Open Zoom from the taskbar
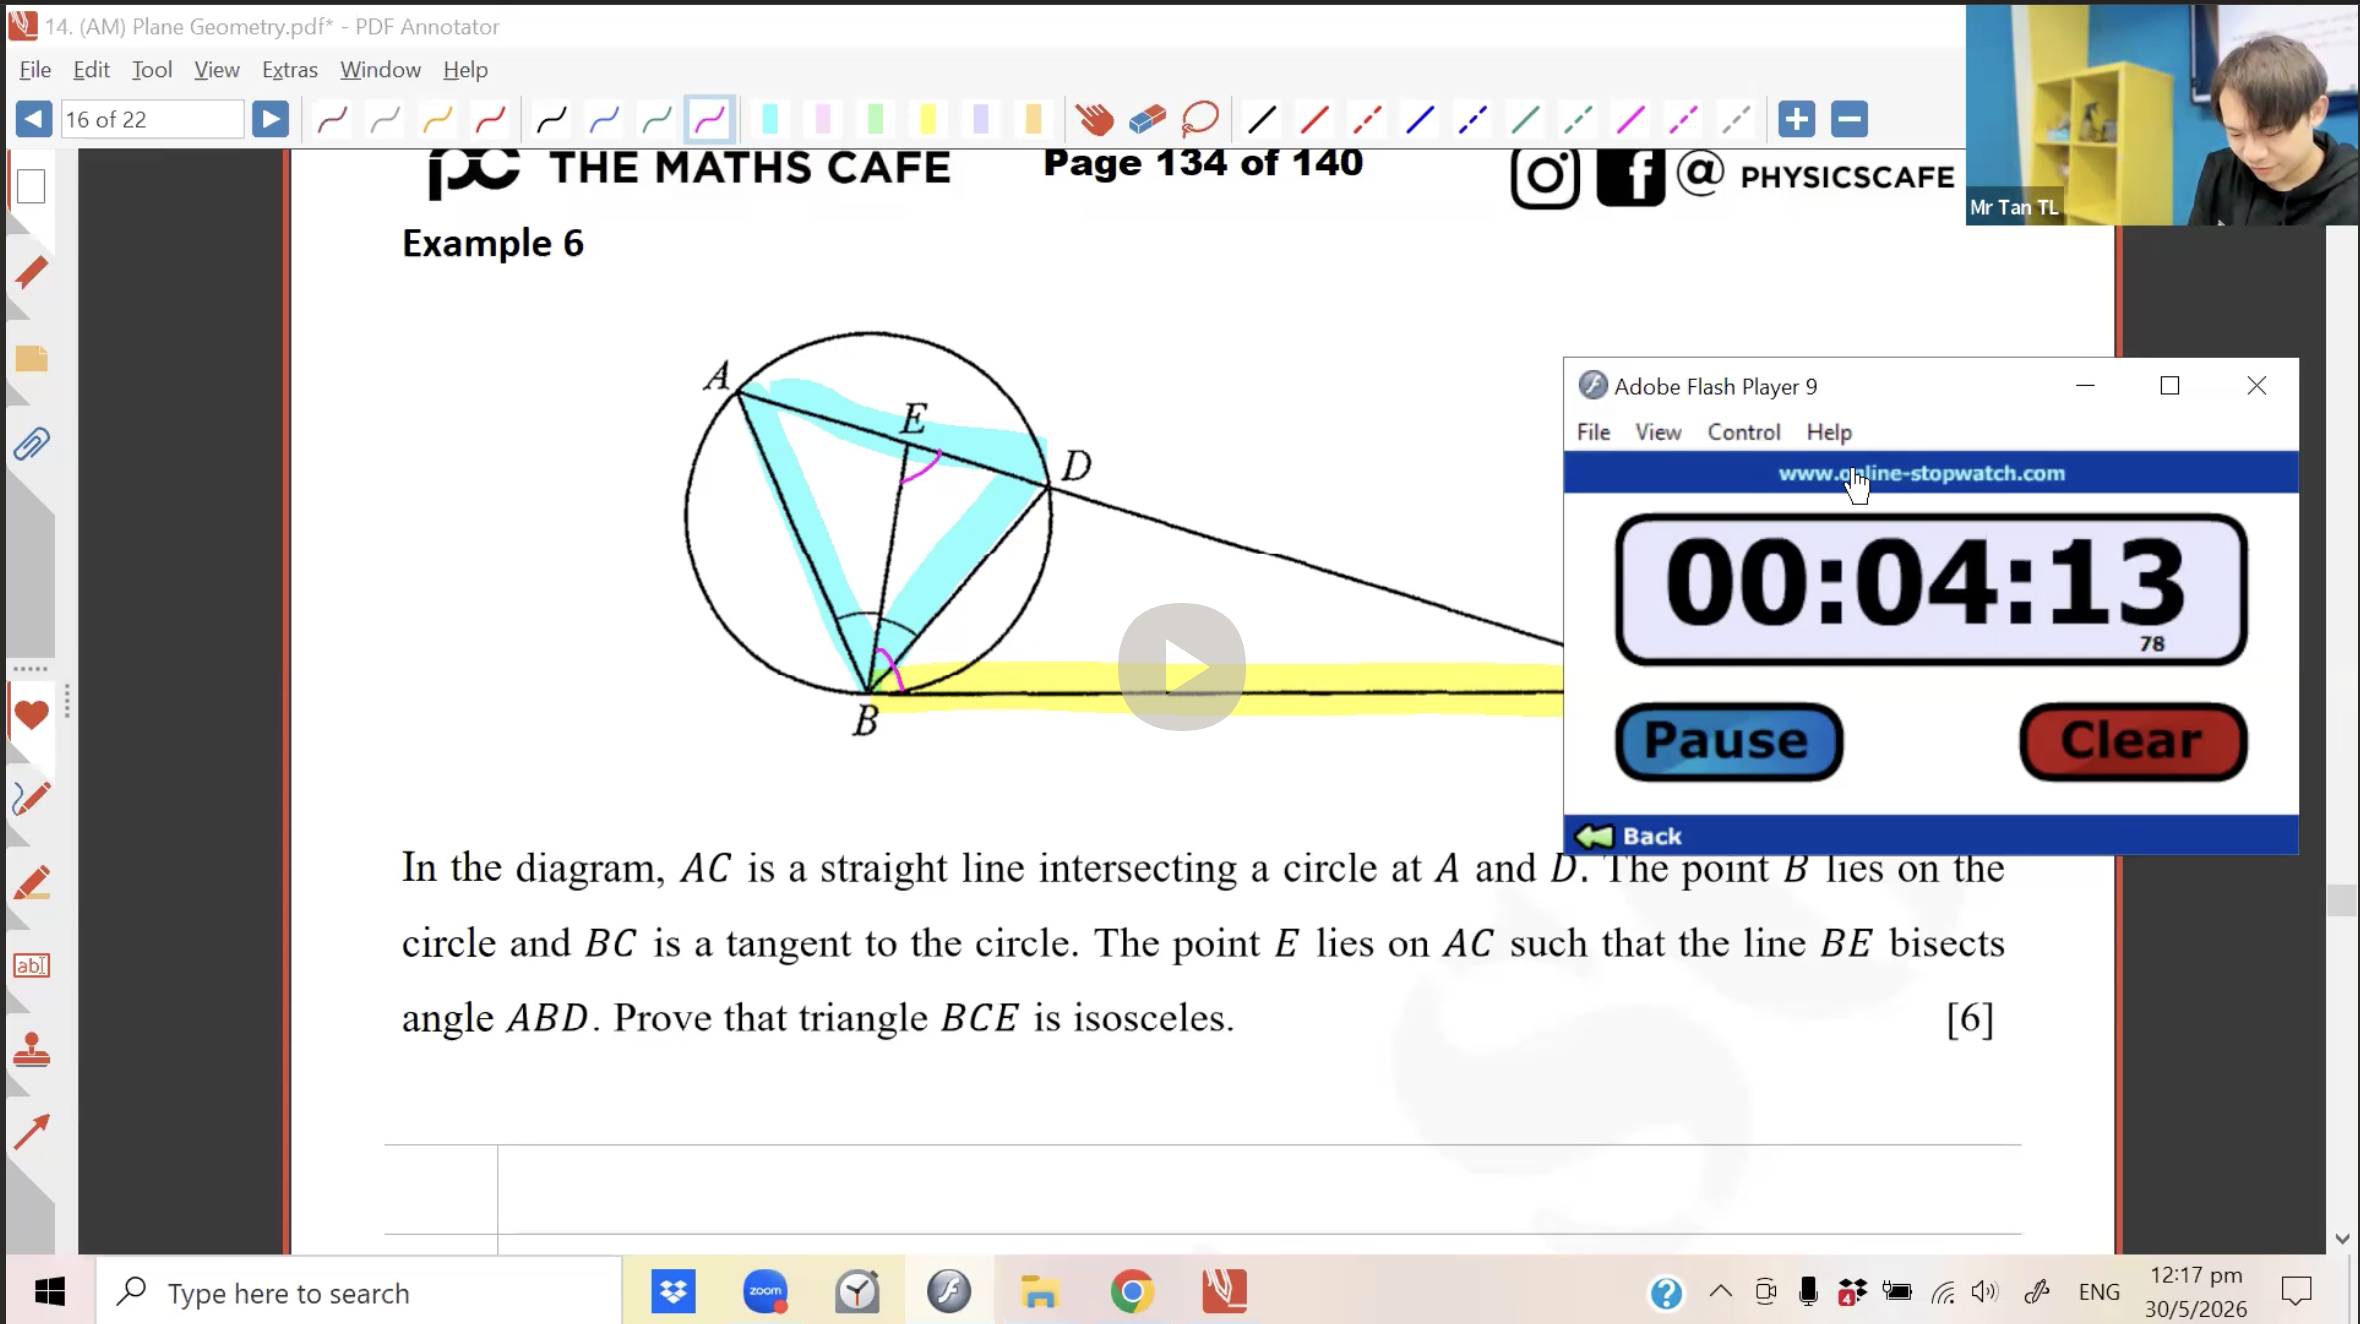This screenshot has height=1324, width=2360. 765,1292
